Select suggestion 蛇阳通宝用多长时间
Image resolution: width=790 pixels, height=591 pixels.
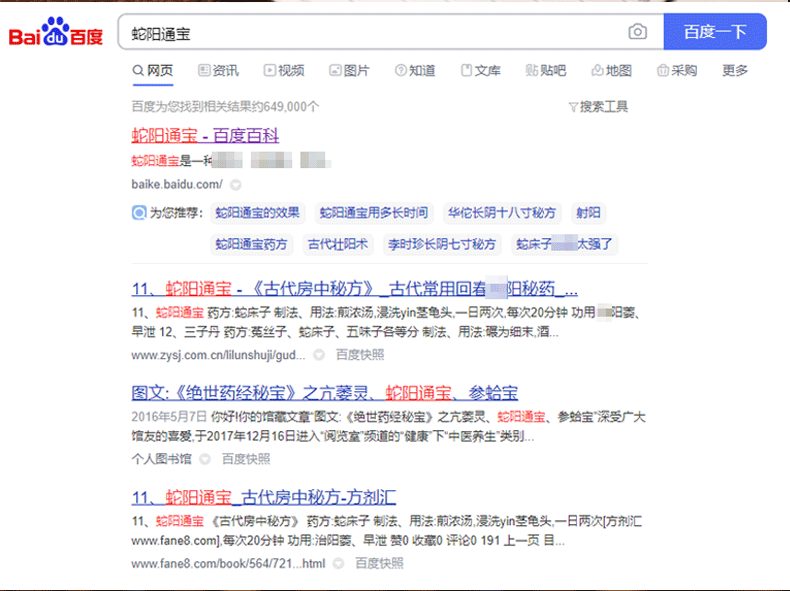(374, 213)
